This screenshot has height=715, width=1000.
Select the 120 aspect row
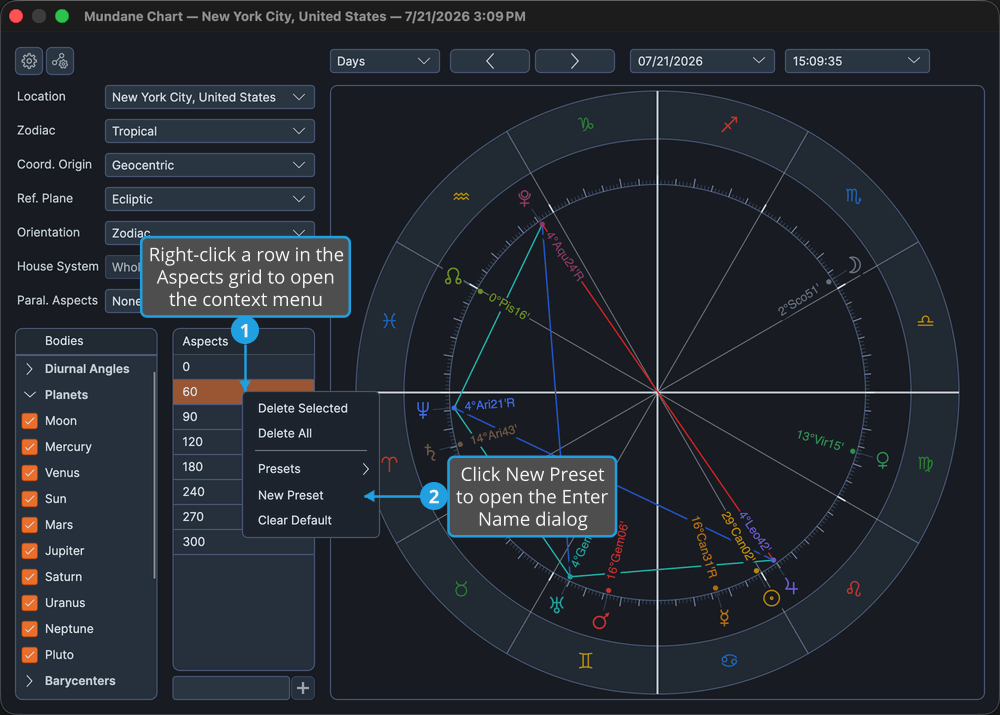[208, 441]
